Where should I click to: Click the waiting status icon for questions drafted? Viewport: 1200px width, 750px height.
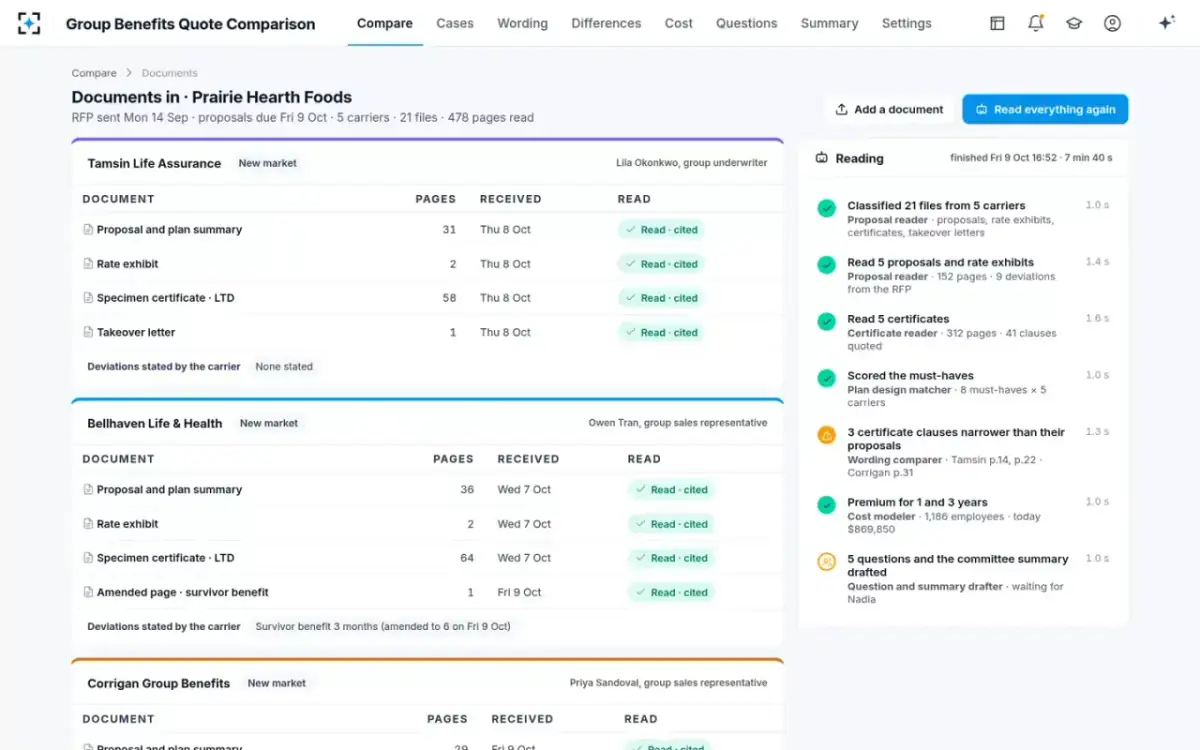click(x=826, y=562)
